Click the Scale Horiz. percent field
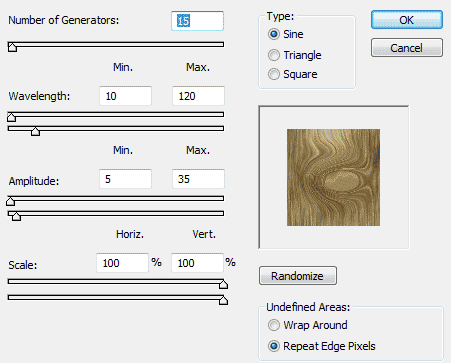 (x=122, y=263)
